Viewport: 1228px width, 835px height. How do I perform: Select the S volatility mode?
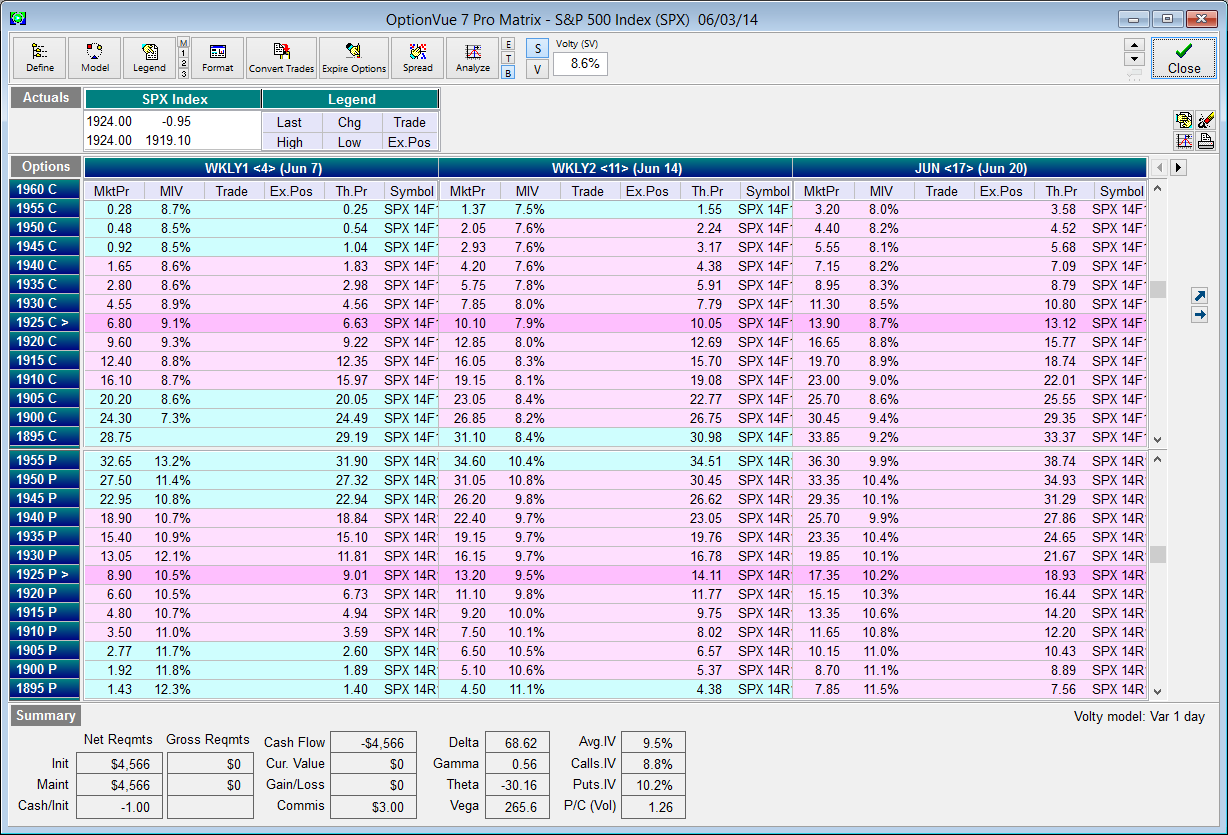(x=537, y=48)
